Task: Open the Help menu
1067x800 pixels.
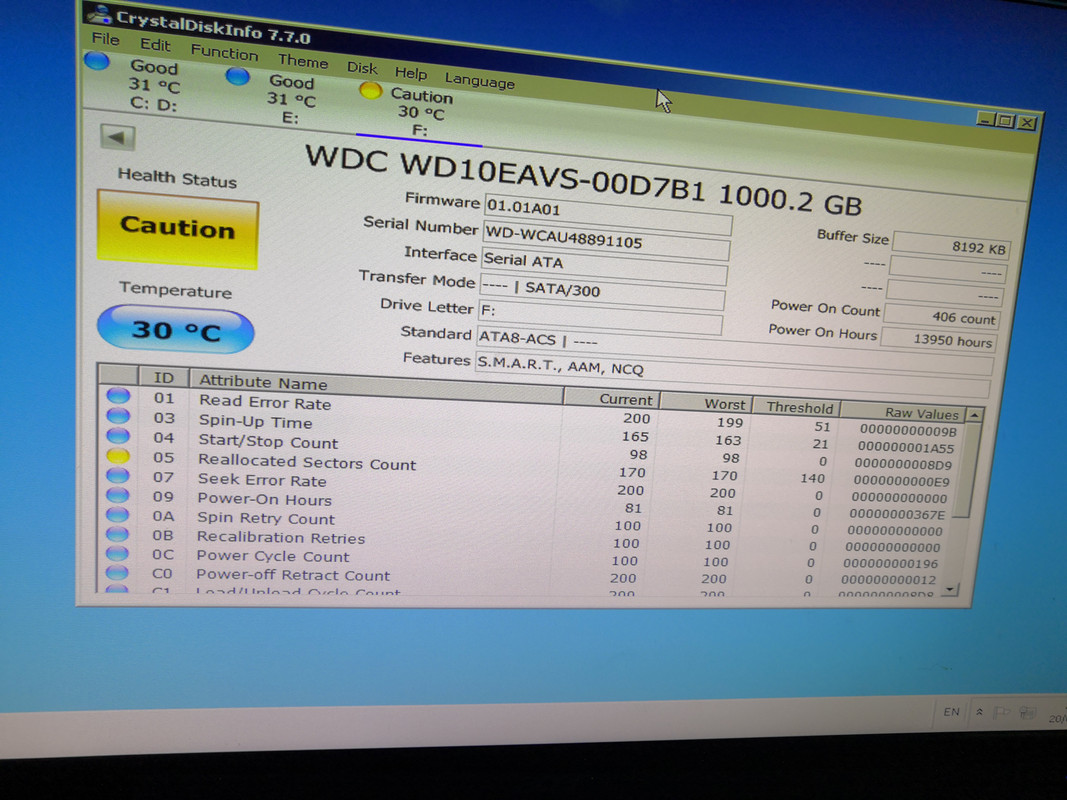Action: click(x=410, y=73)
